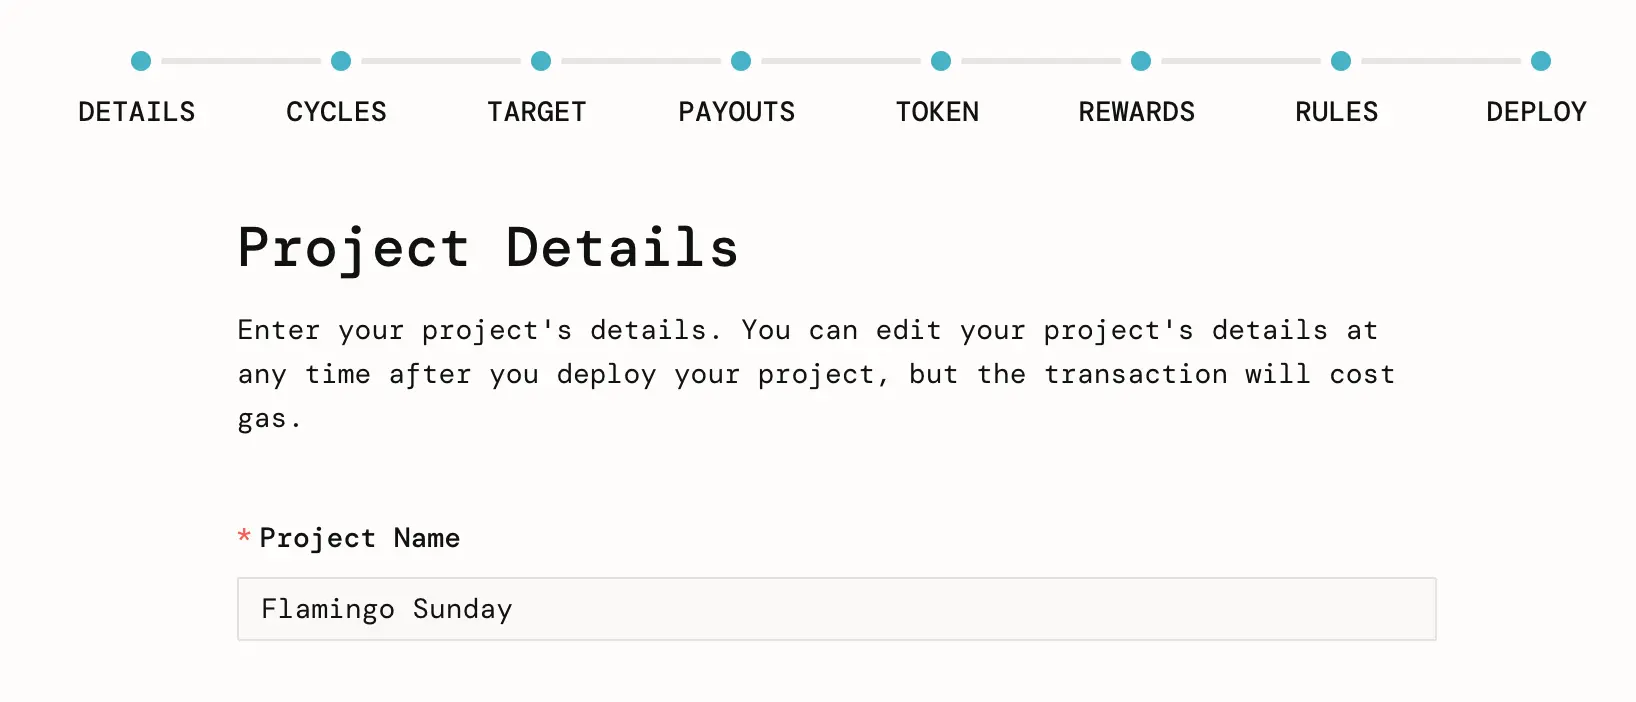Click the step dot above PAYOUTS
This screenshot has width=1636, height=702.
pyautogui.click(x=741, y=61)
